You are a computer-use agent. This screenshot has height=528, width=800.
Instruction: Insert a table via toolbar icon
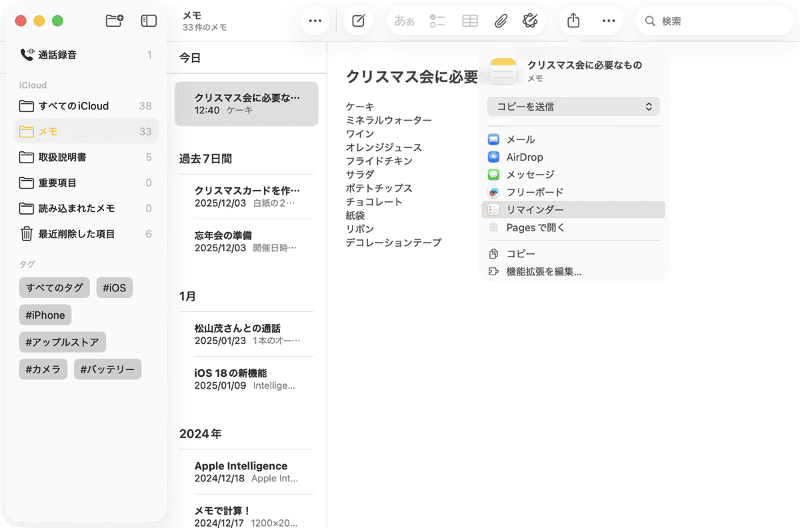pos(470,21)
